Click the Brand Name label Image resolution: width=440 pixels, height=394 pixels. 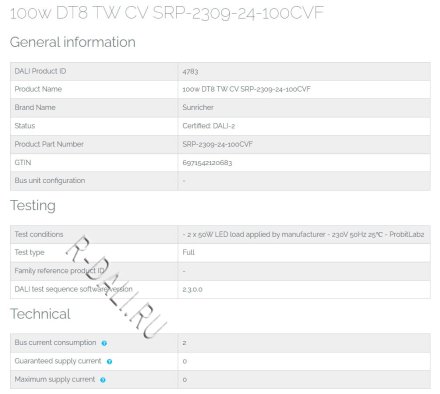point(35,107)
